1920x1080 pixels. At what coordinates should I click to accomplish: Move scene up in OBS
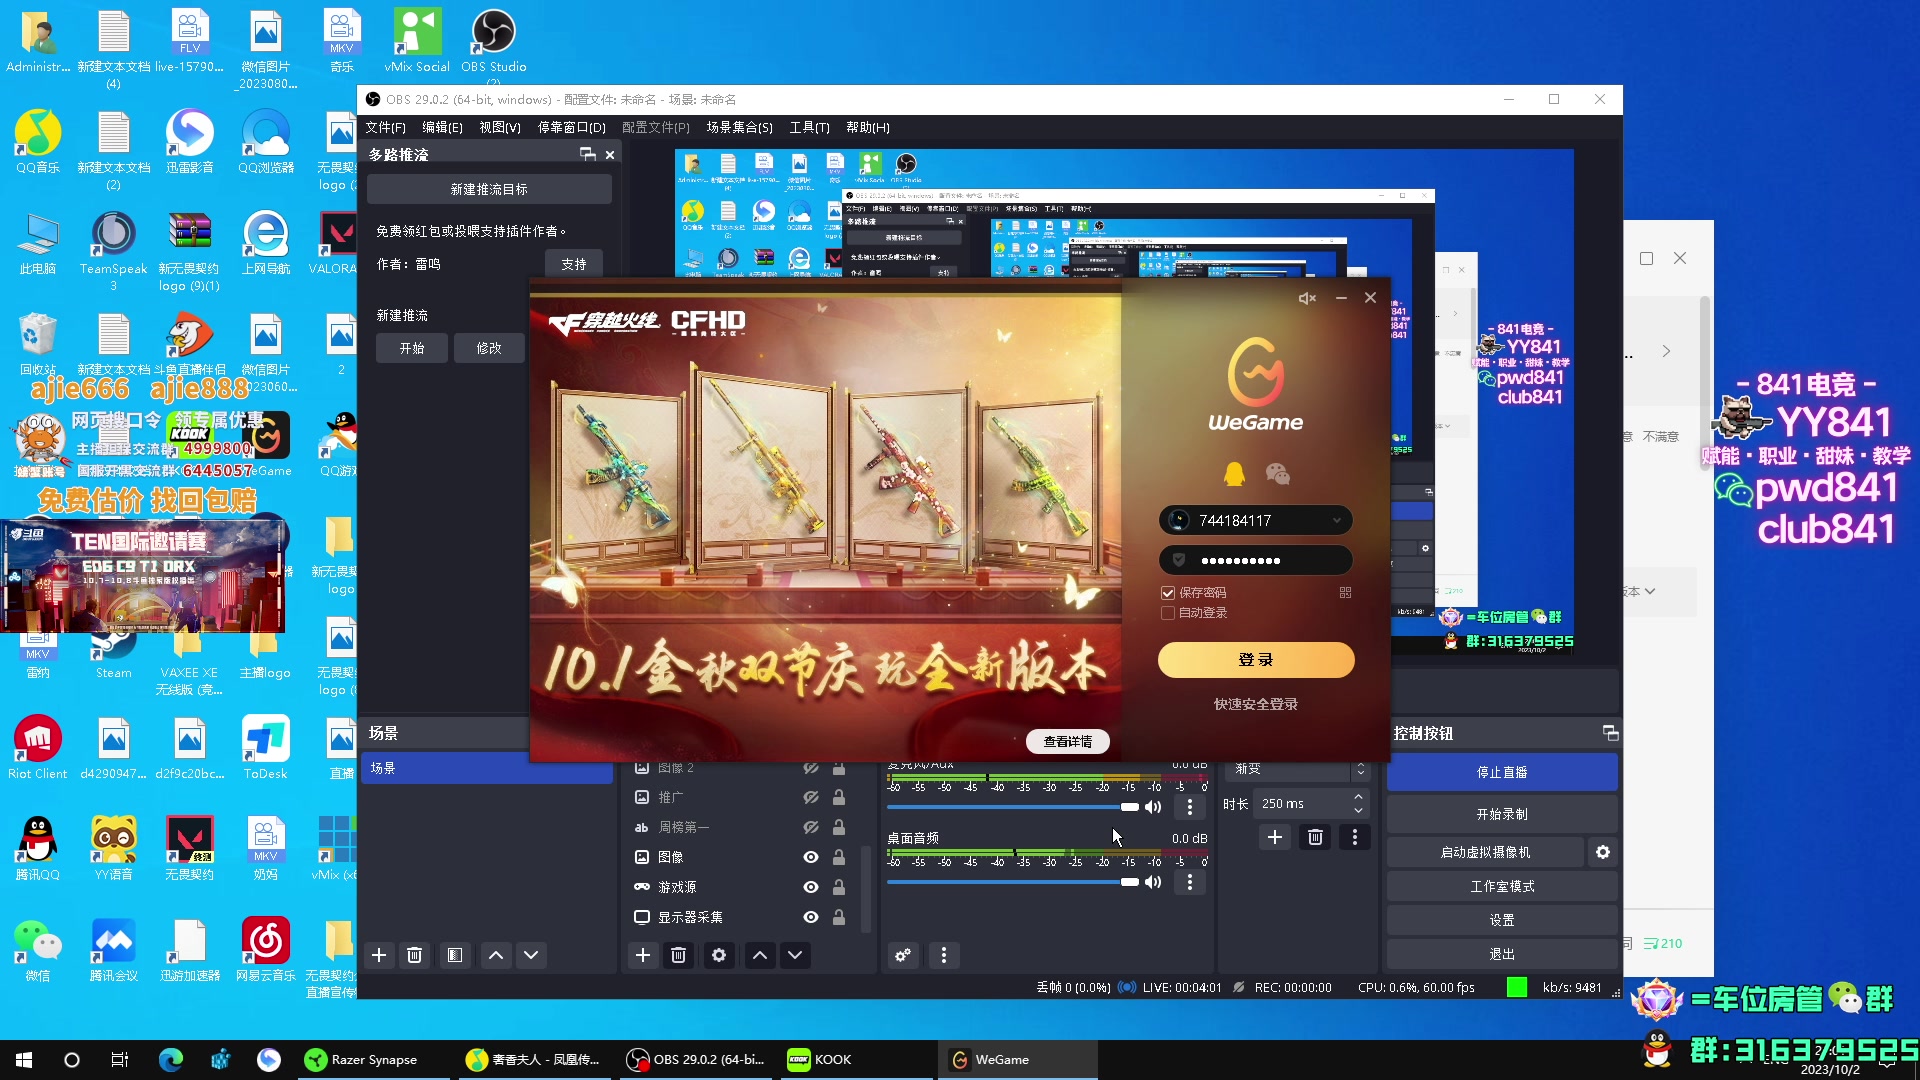495,955
